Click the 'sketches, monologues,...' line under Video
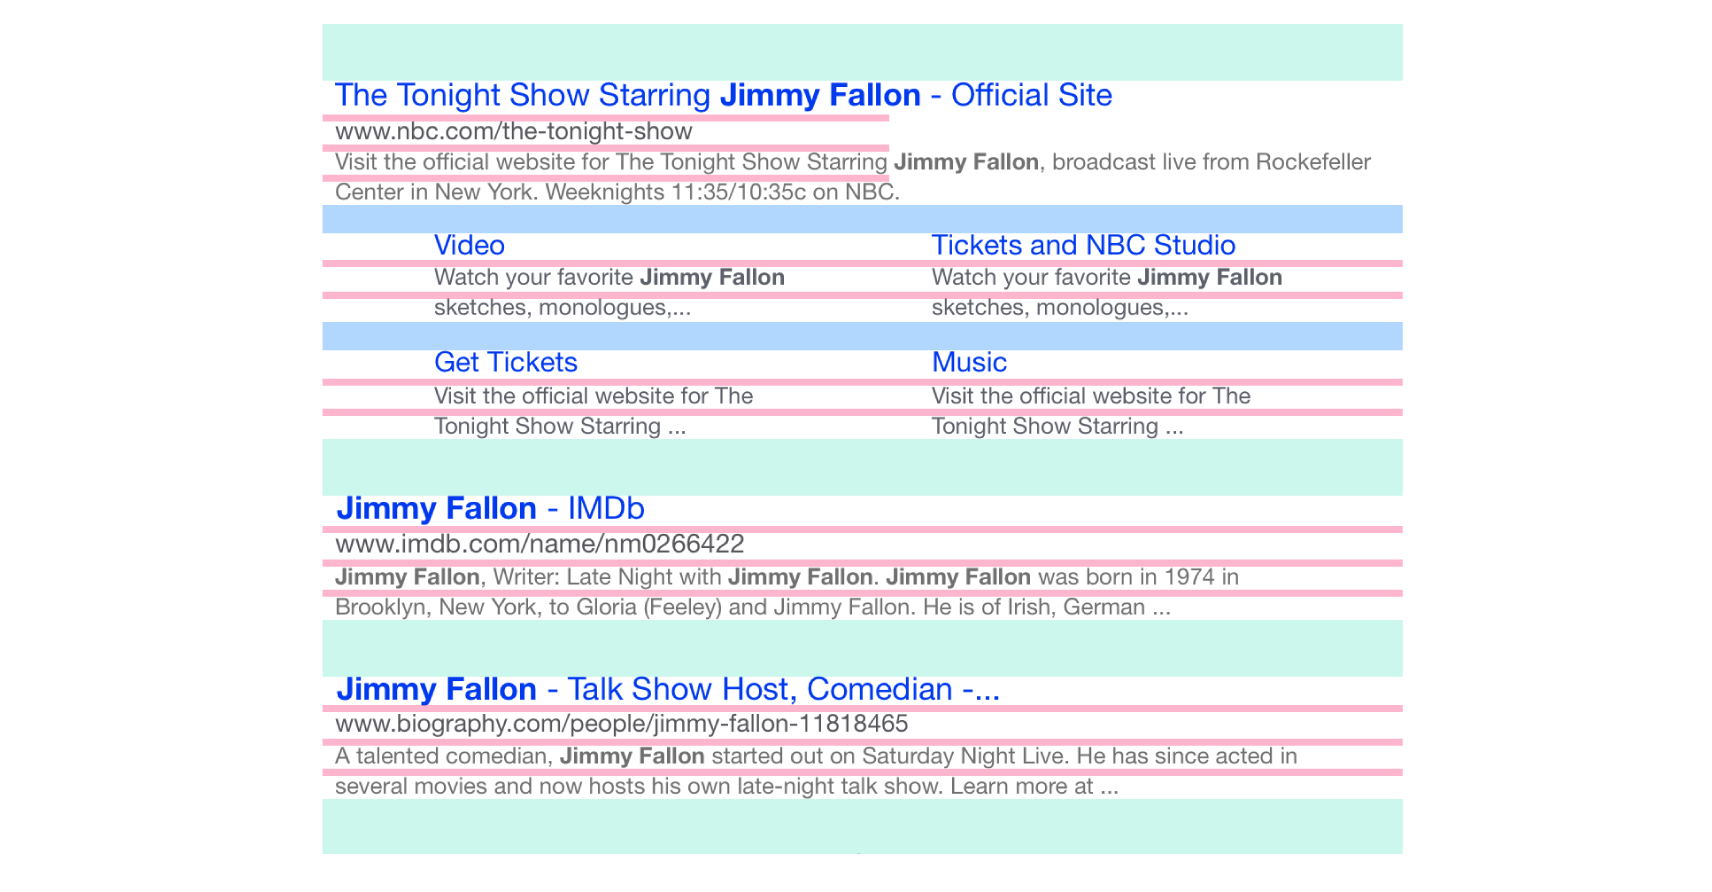 tap(562, 307)
